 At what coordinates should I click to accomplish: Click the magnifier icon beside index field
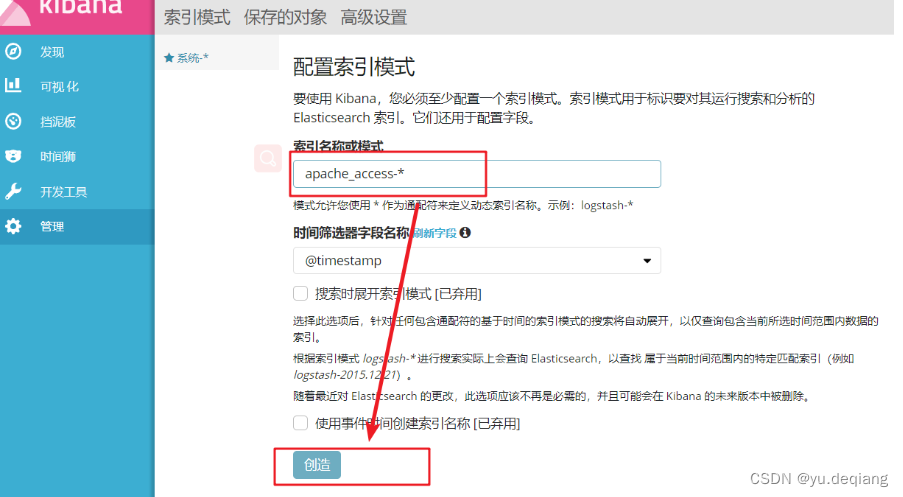(268, 158)
